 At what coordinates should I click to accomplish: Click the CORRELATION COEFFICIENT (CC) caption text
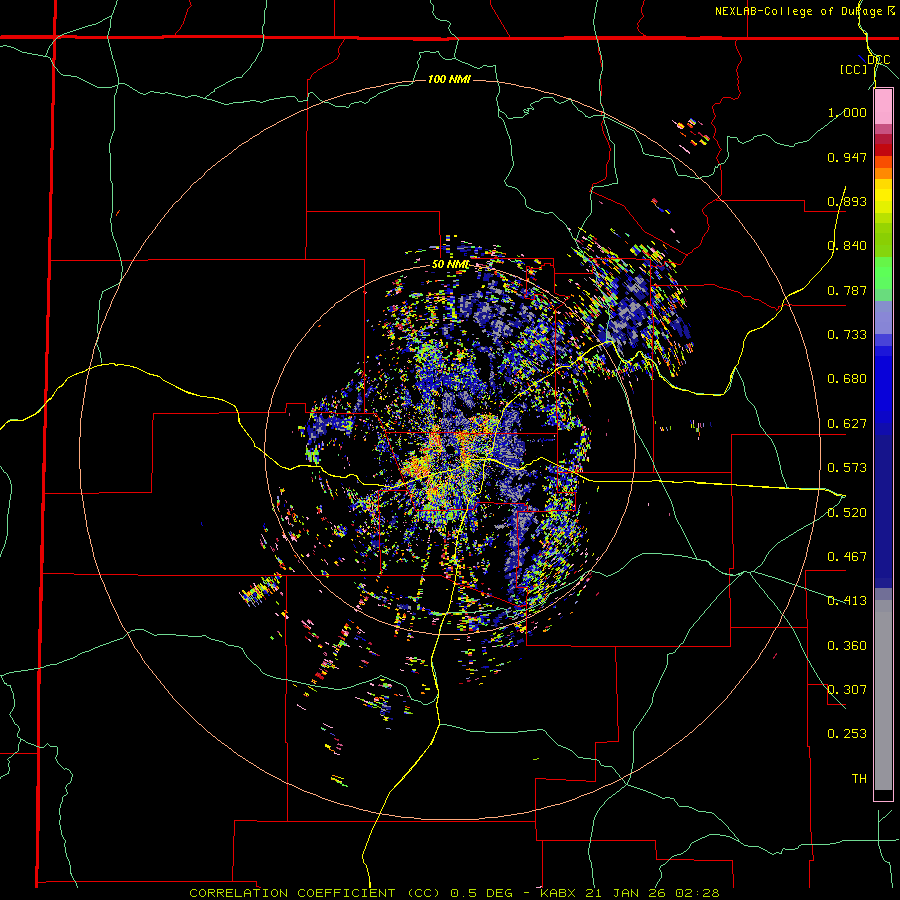[315, 893]
